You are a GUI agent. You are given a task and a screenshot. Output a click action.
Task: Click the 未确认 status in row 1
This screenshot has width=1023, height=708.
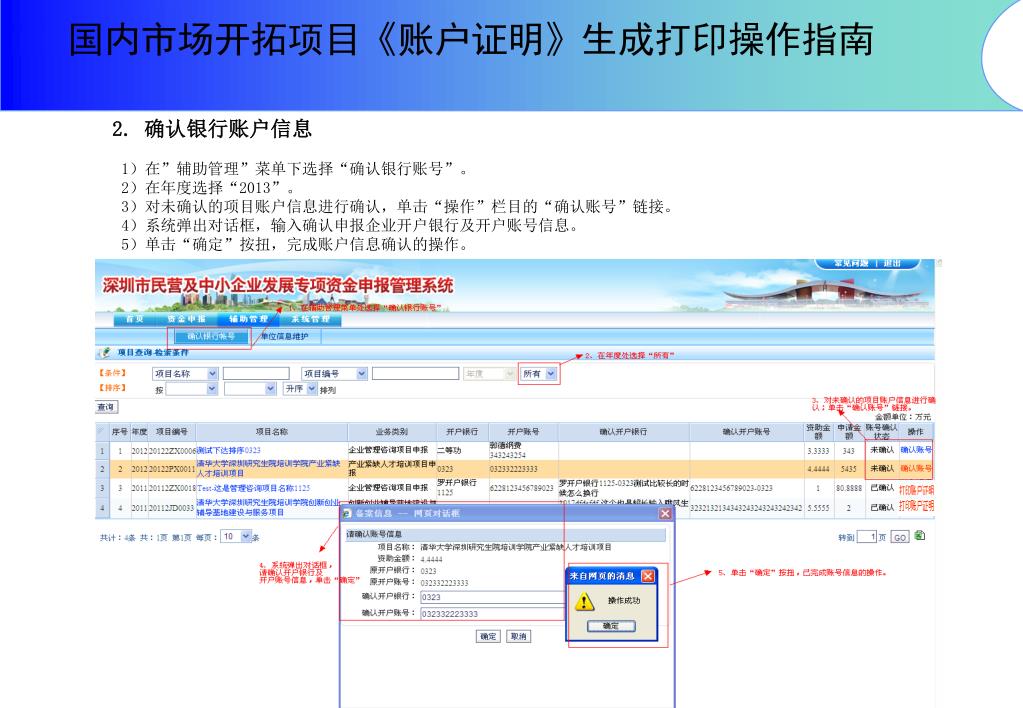pyautogui.click(x=881, y=450)
